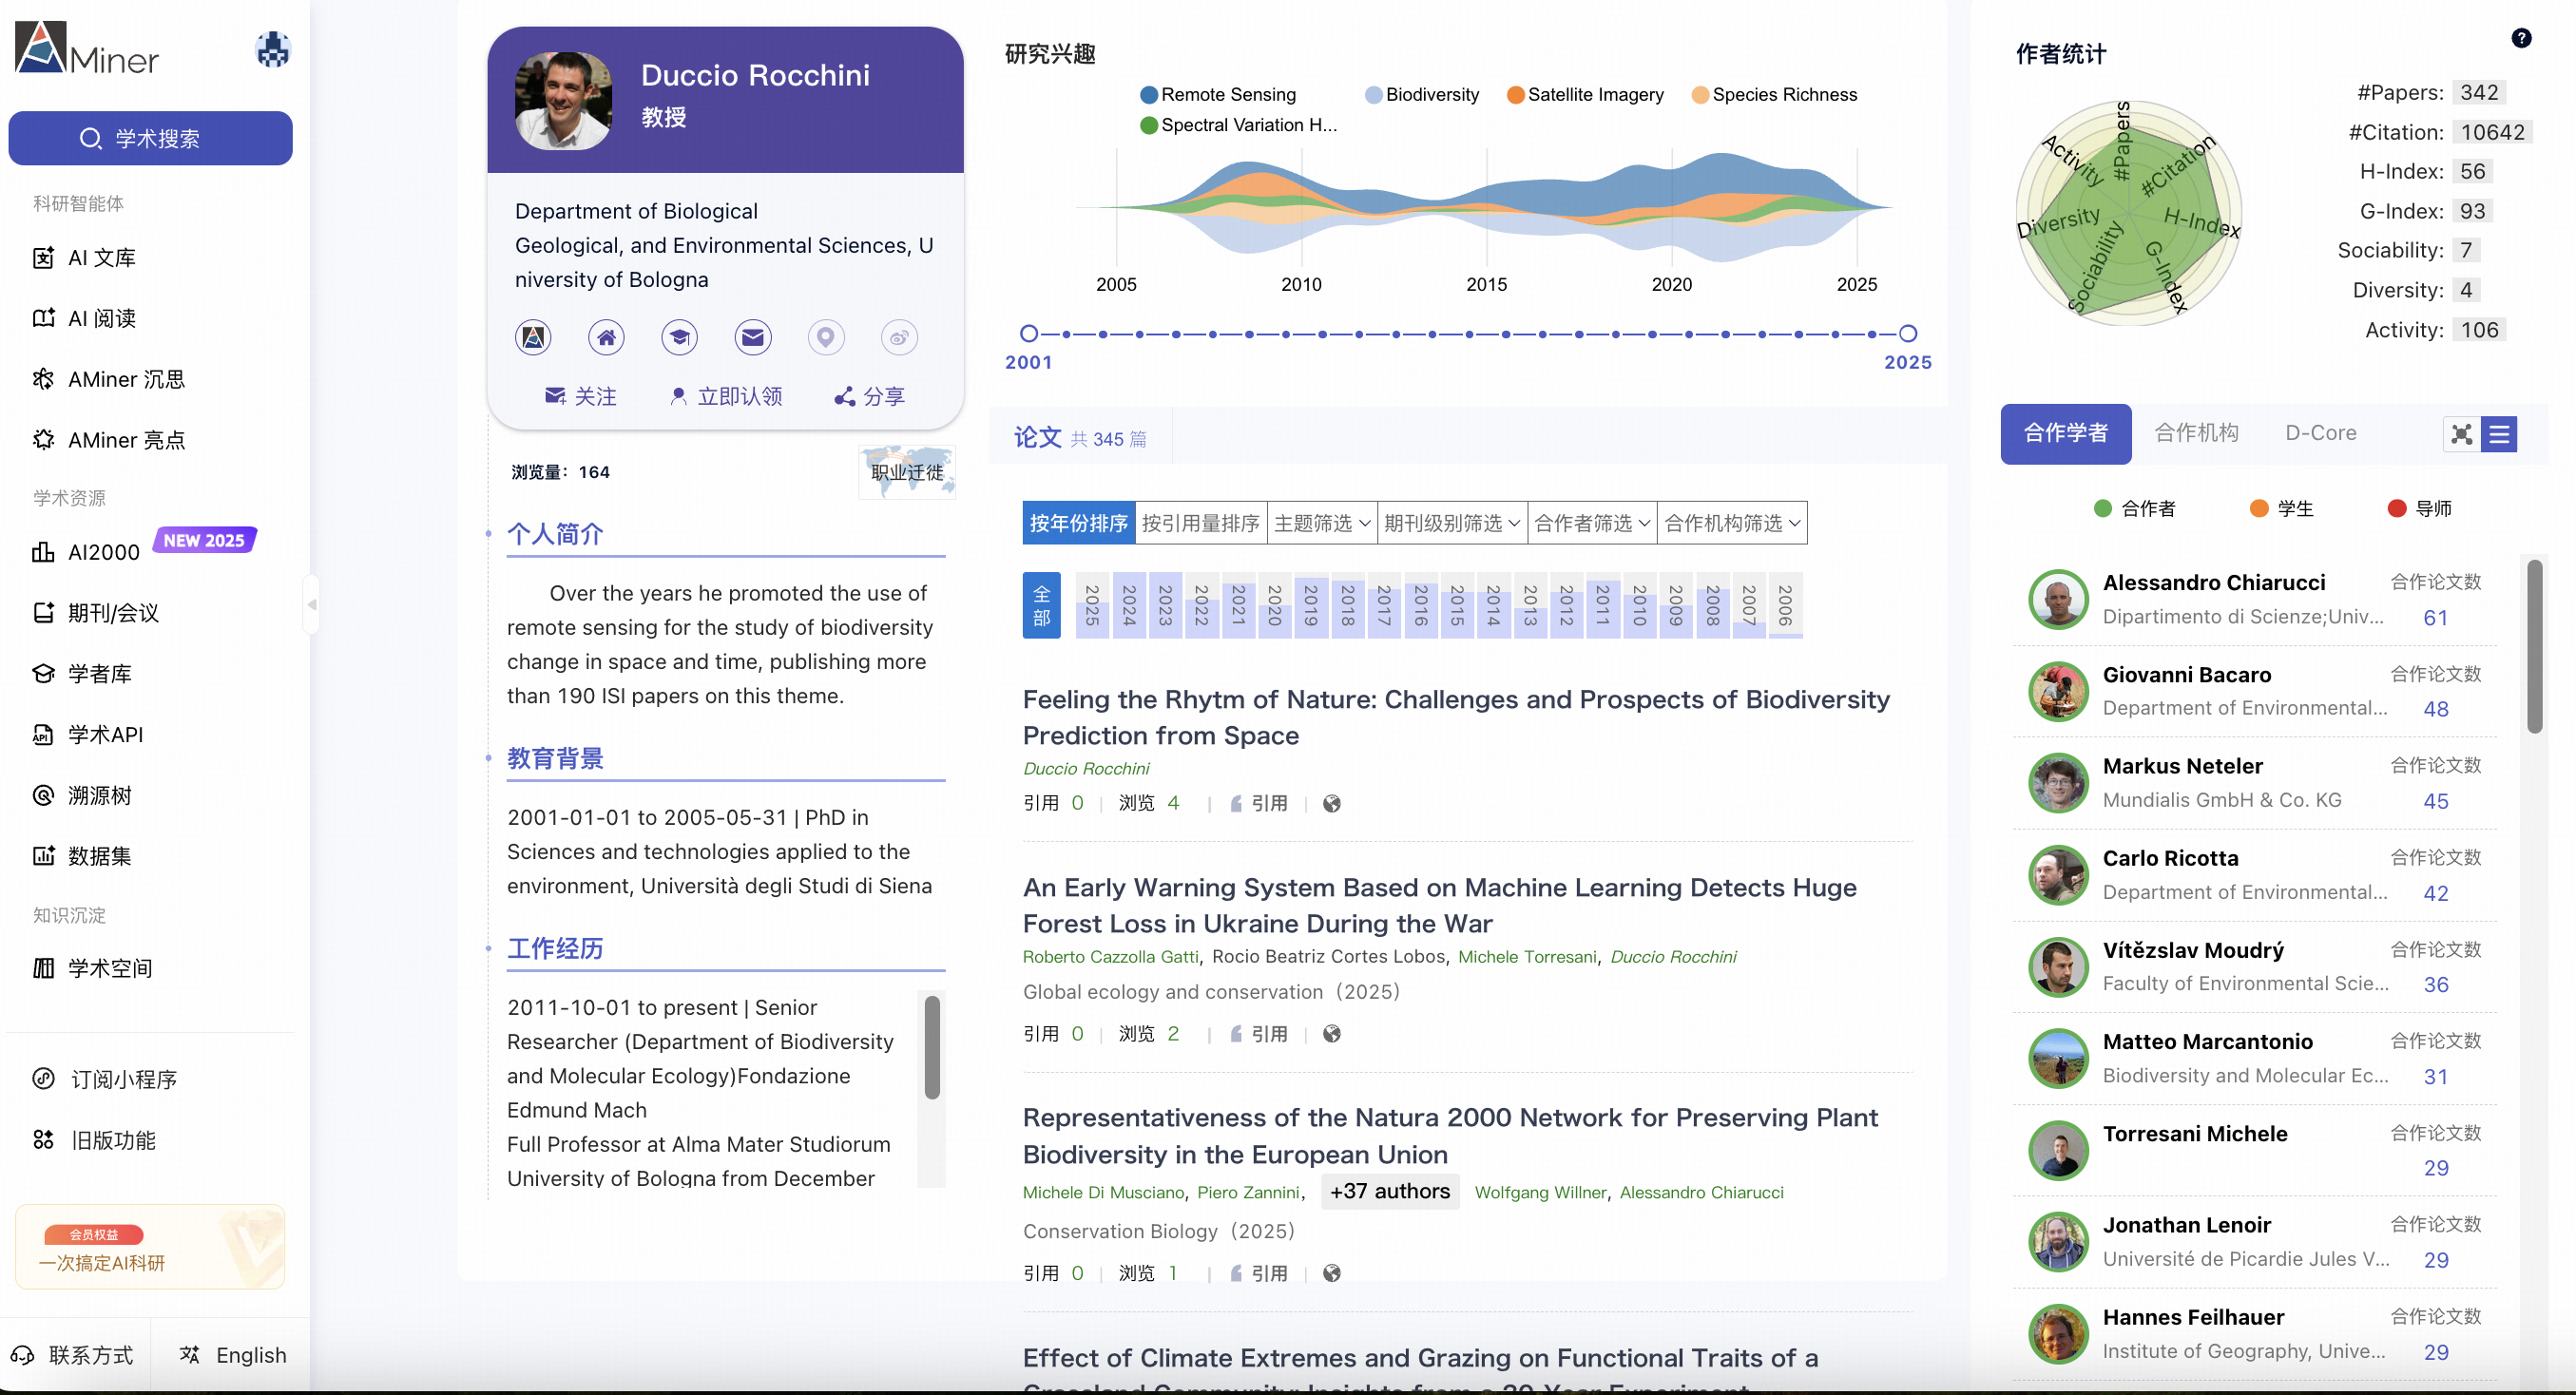The height and width of the screenshot is (1395, 2576).
Task: Select the 2020 year filter column
Action: (x=1274, y=606)
